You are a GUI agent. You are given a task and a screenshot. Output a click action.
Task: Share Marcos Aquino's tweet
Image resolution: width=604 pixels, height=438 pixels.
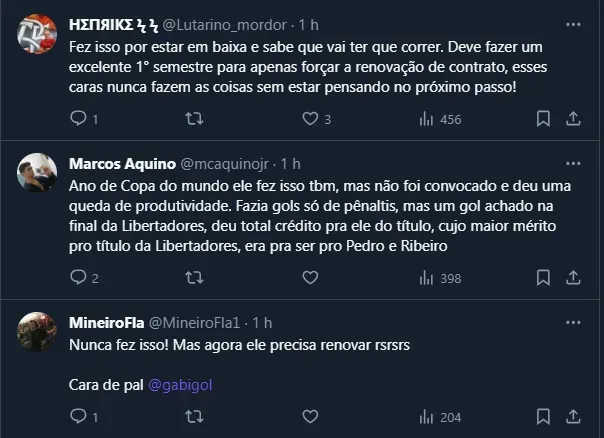pyautogui.click(x=573, y=278)
